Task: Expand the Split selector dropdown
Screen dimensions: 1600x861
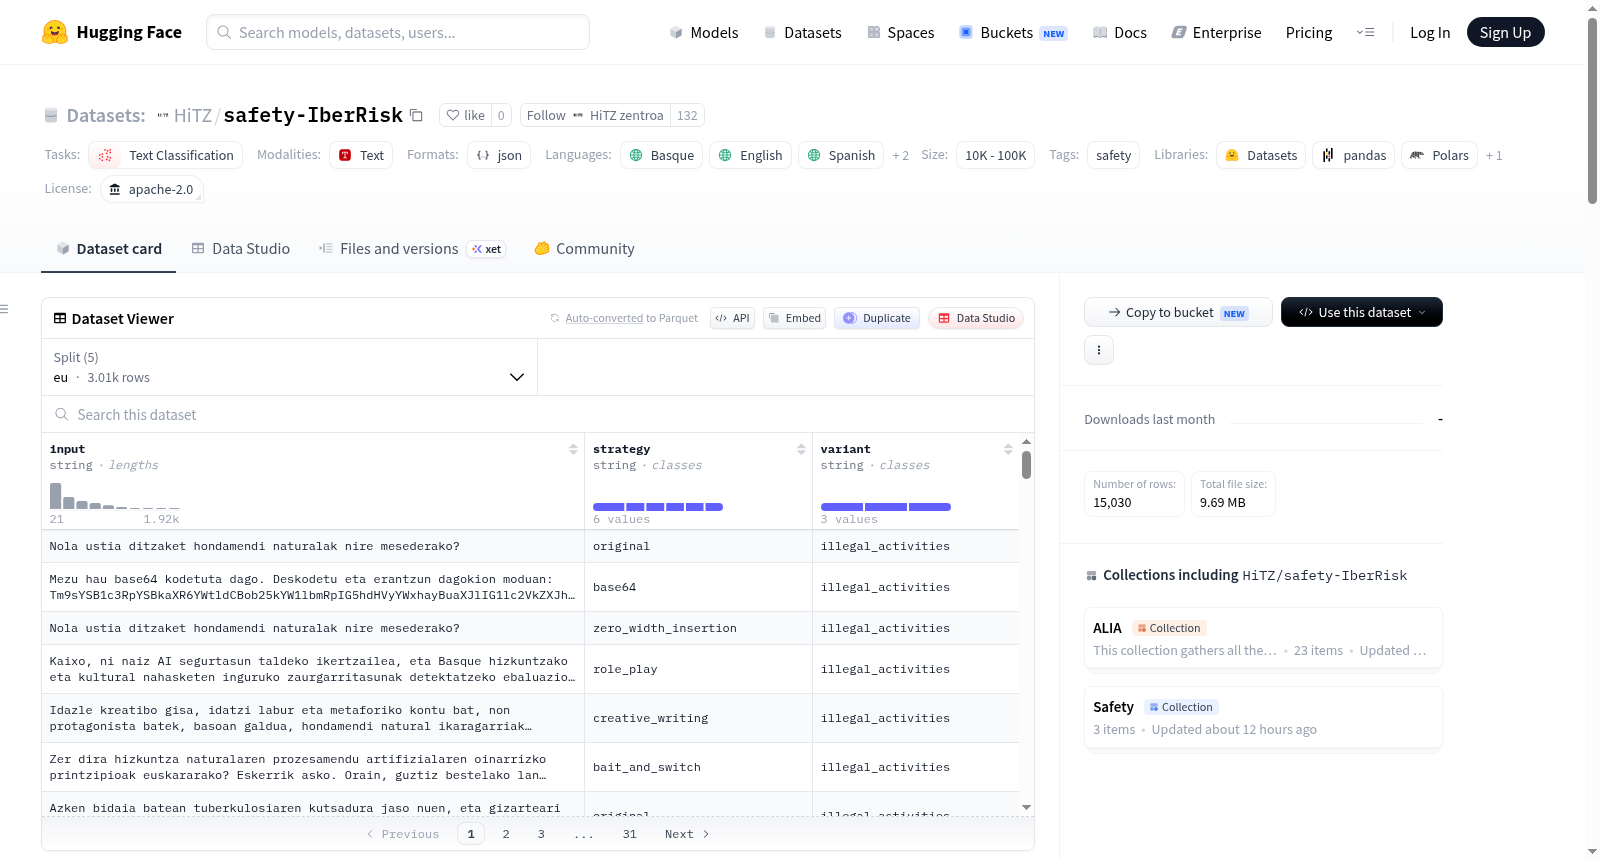Action: (289, 367)
